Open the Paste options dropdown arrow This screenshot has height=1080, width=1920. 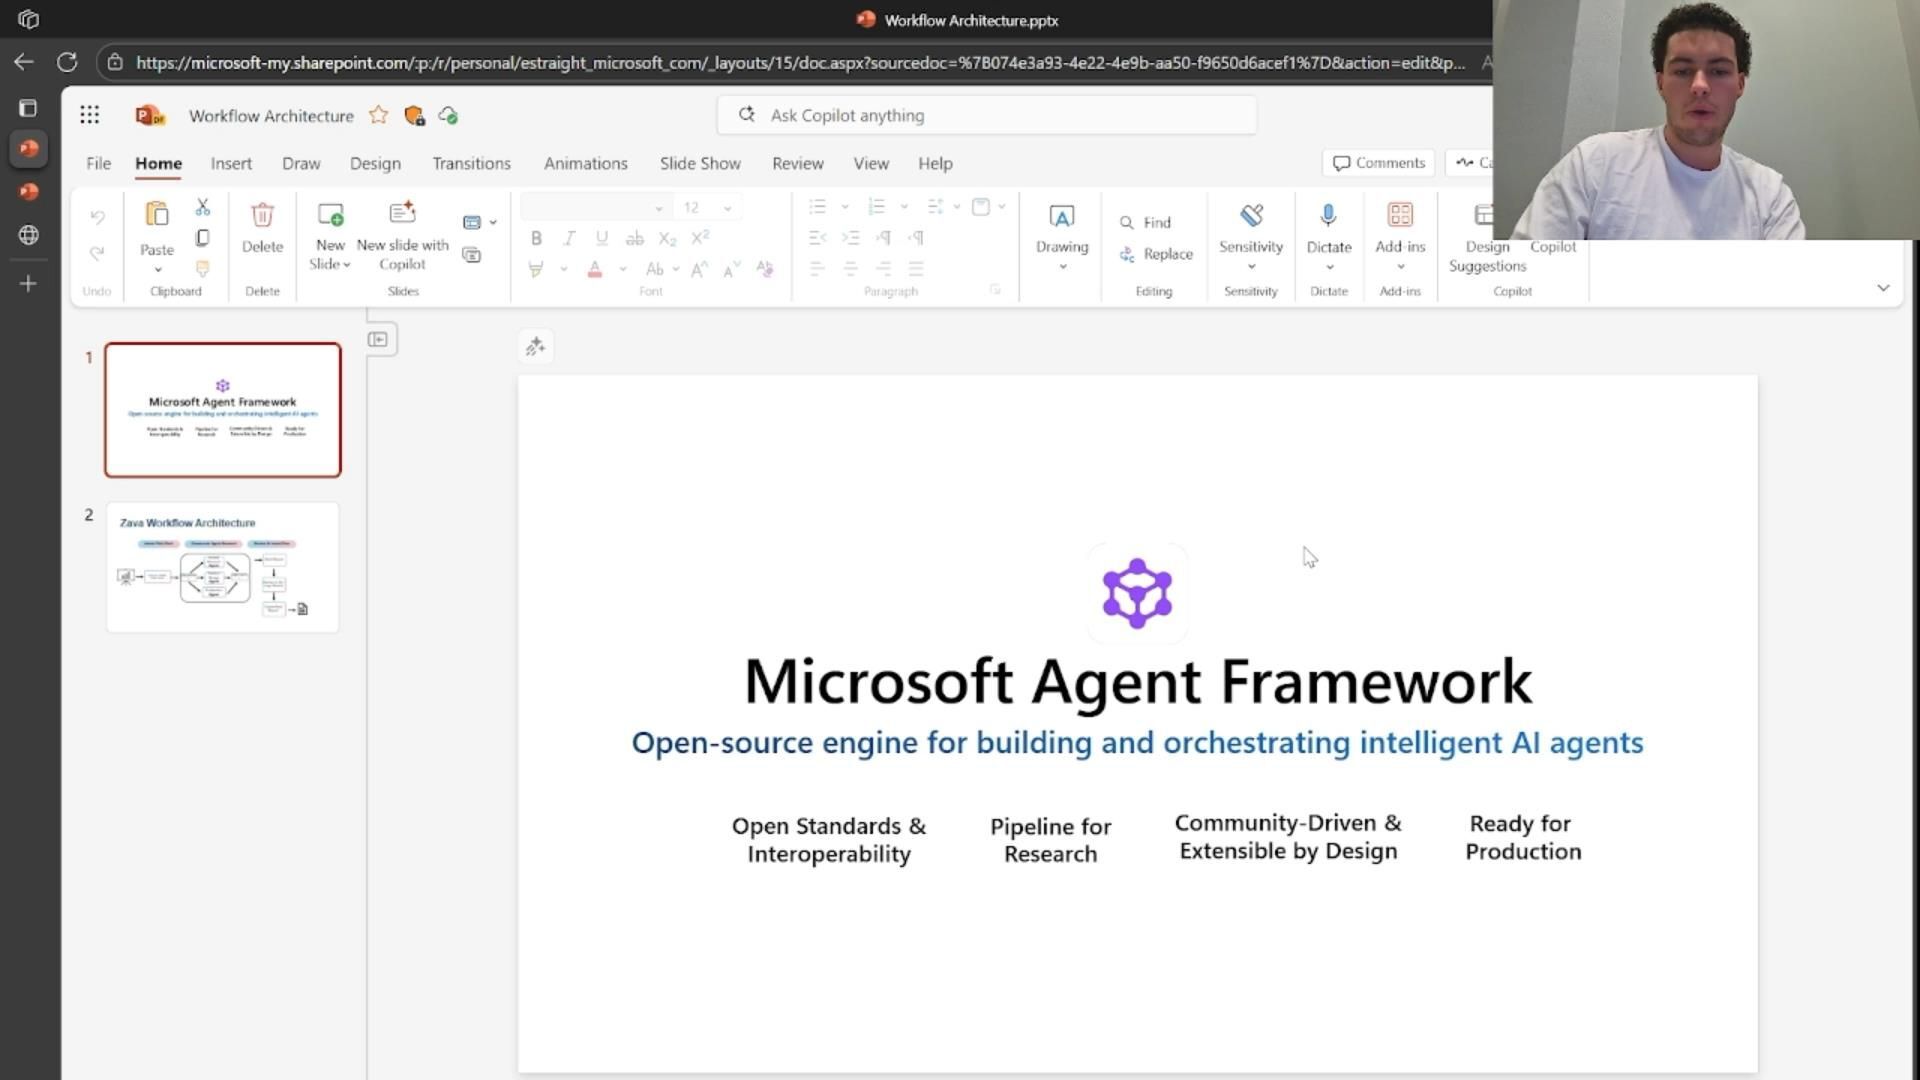(157, 270)
